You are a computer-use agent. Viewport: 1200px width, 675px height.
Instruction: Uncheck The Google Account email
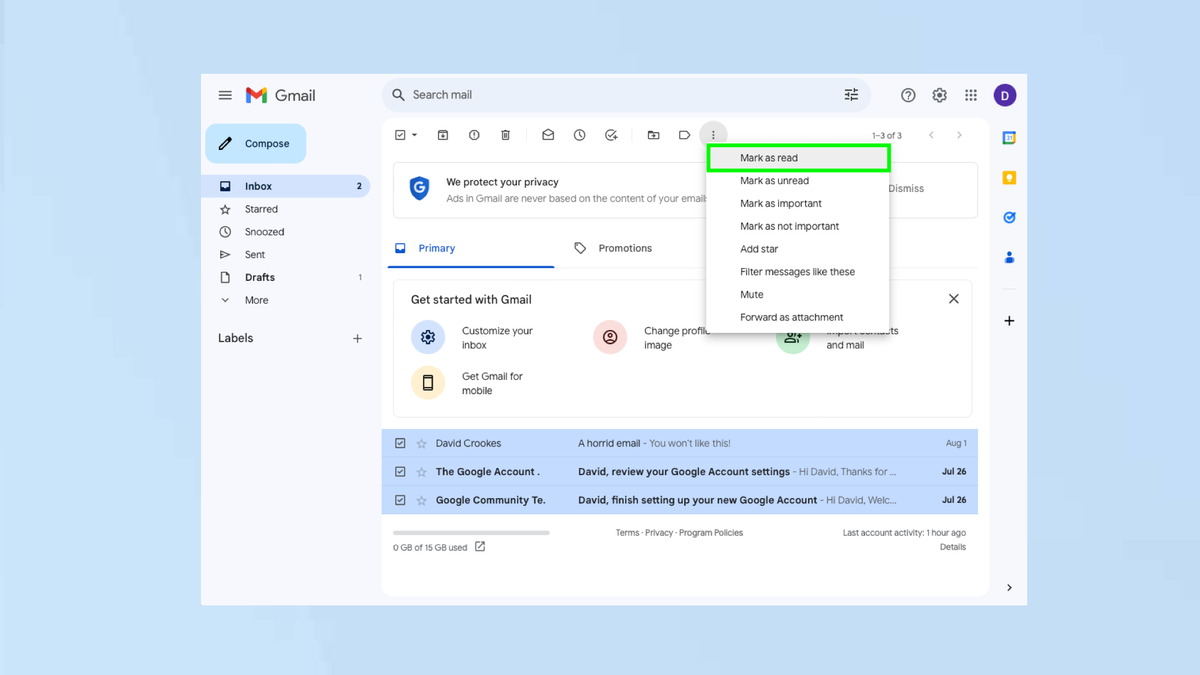pyautogui.click(x=400, y=471)
